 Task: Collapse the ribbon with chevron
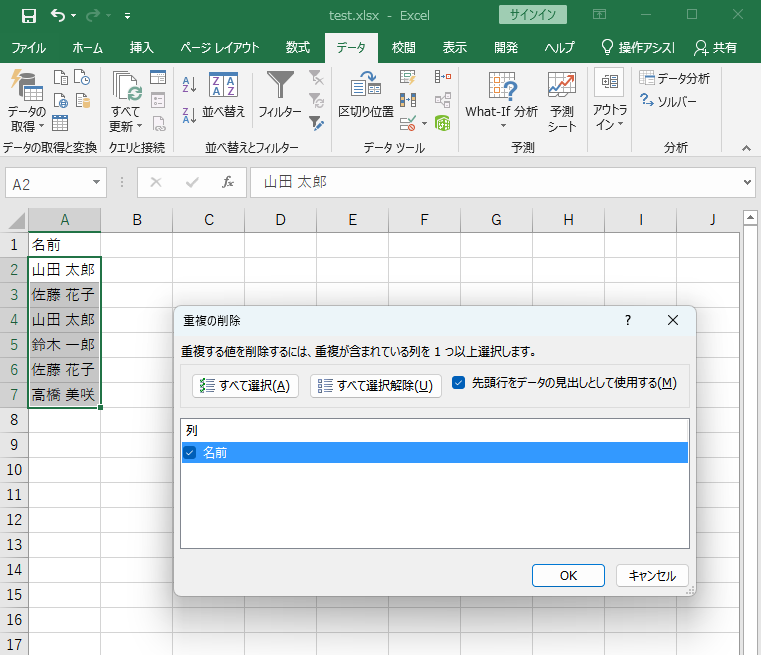tap(746, 148)
